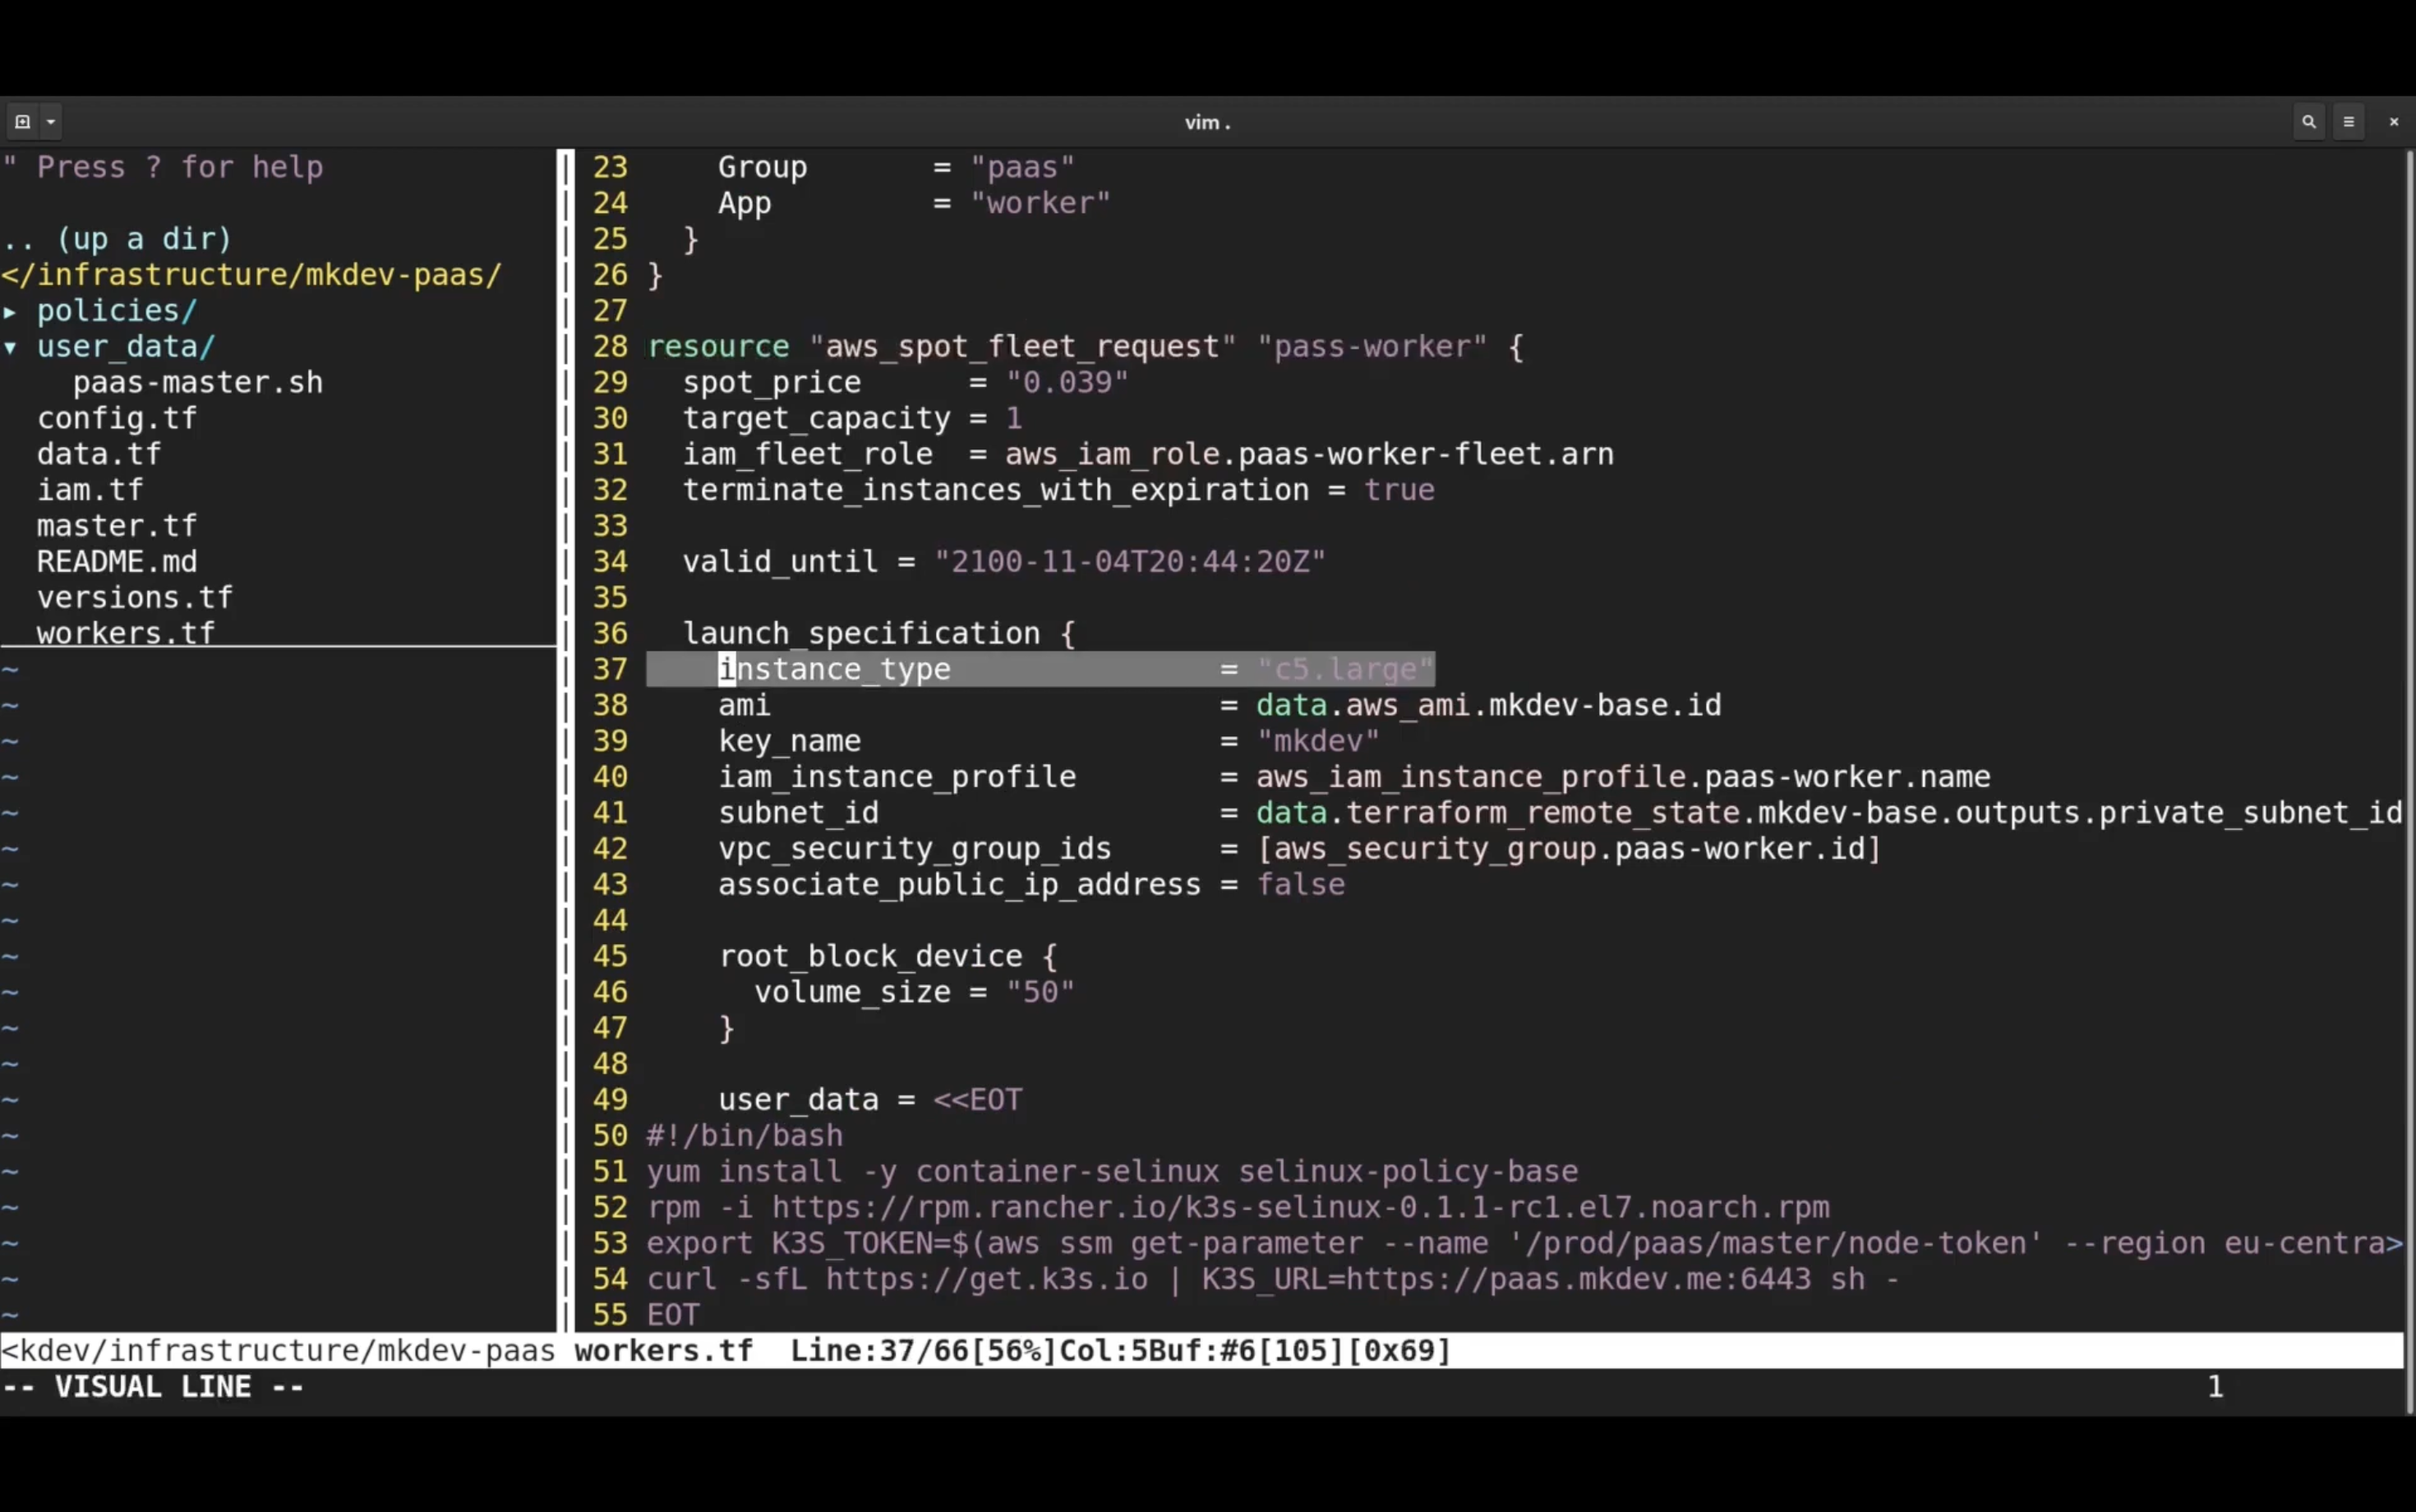2416x1512 pixels.
Task: Click the spot_price value "0.039"
Action: pyautogui.click(x=1067, y=383)
